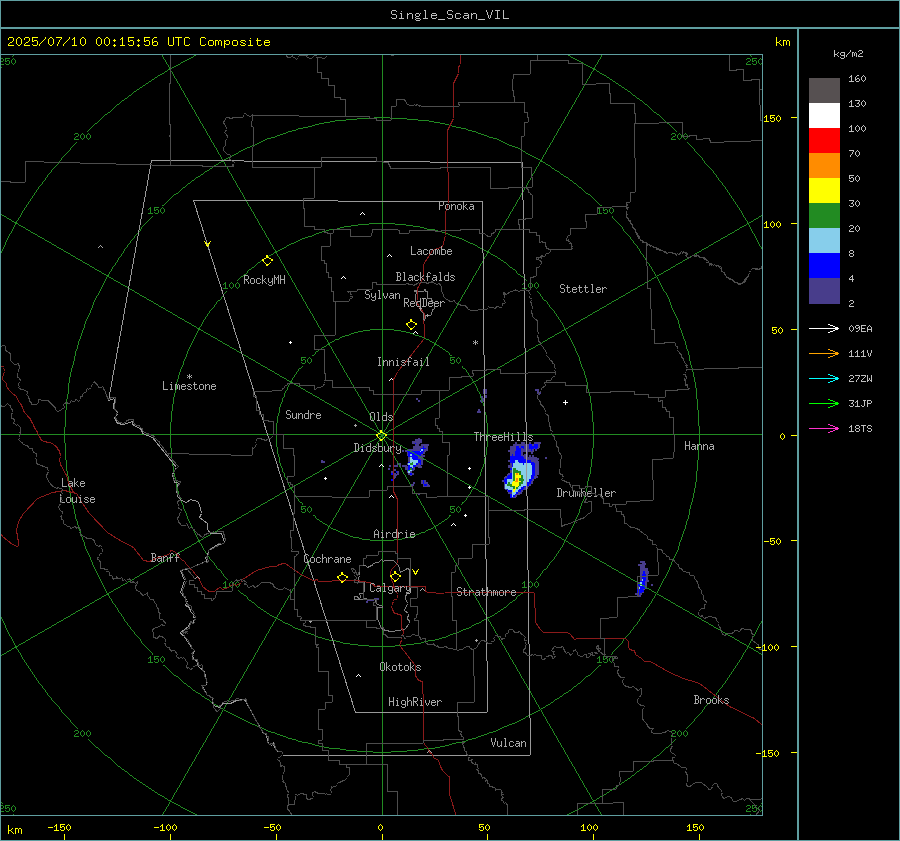Click the magenta 18TS arrow in legend
900x841 pixels.
tap(824, 428)
